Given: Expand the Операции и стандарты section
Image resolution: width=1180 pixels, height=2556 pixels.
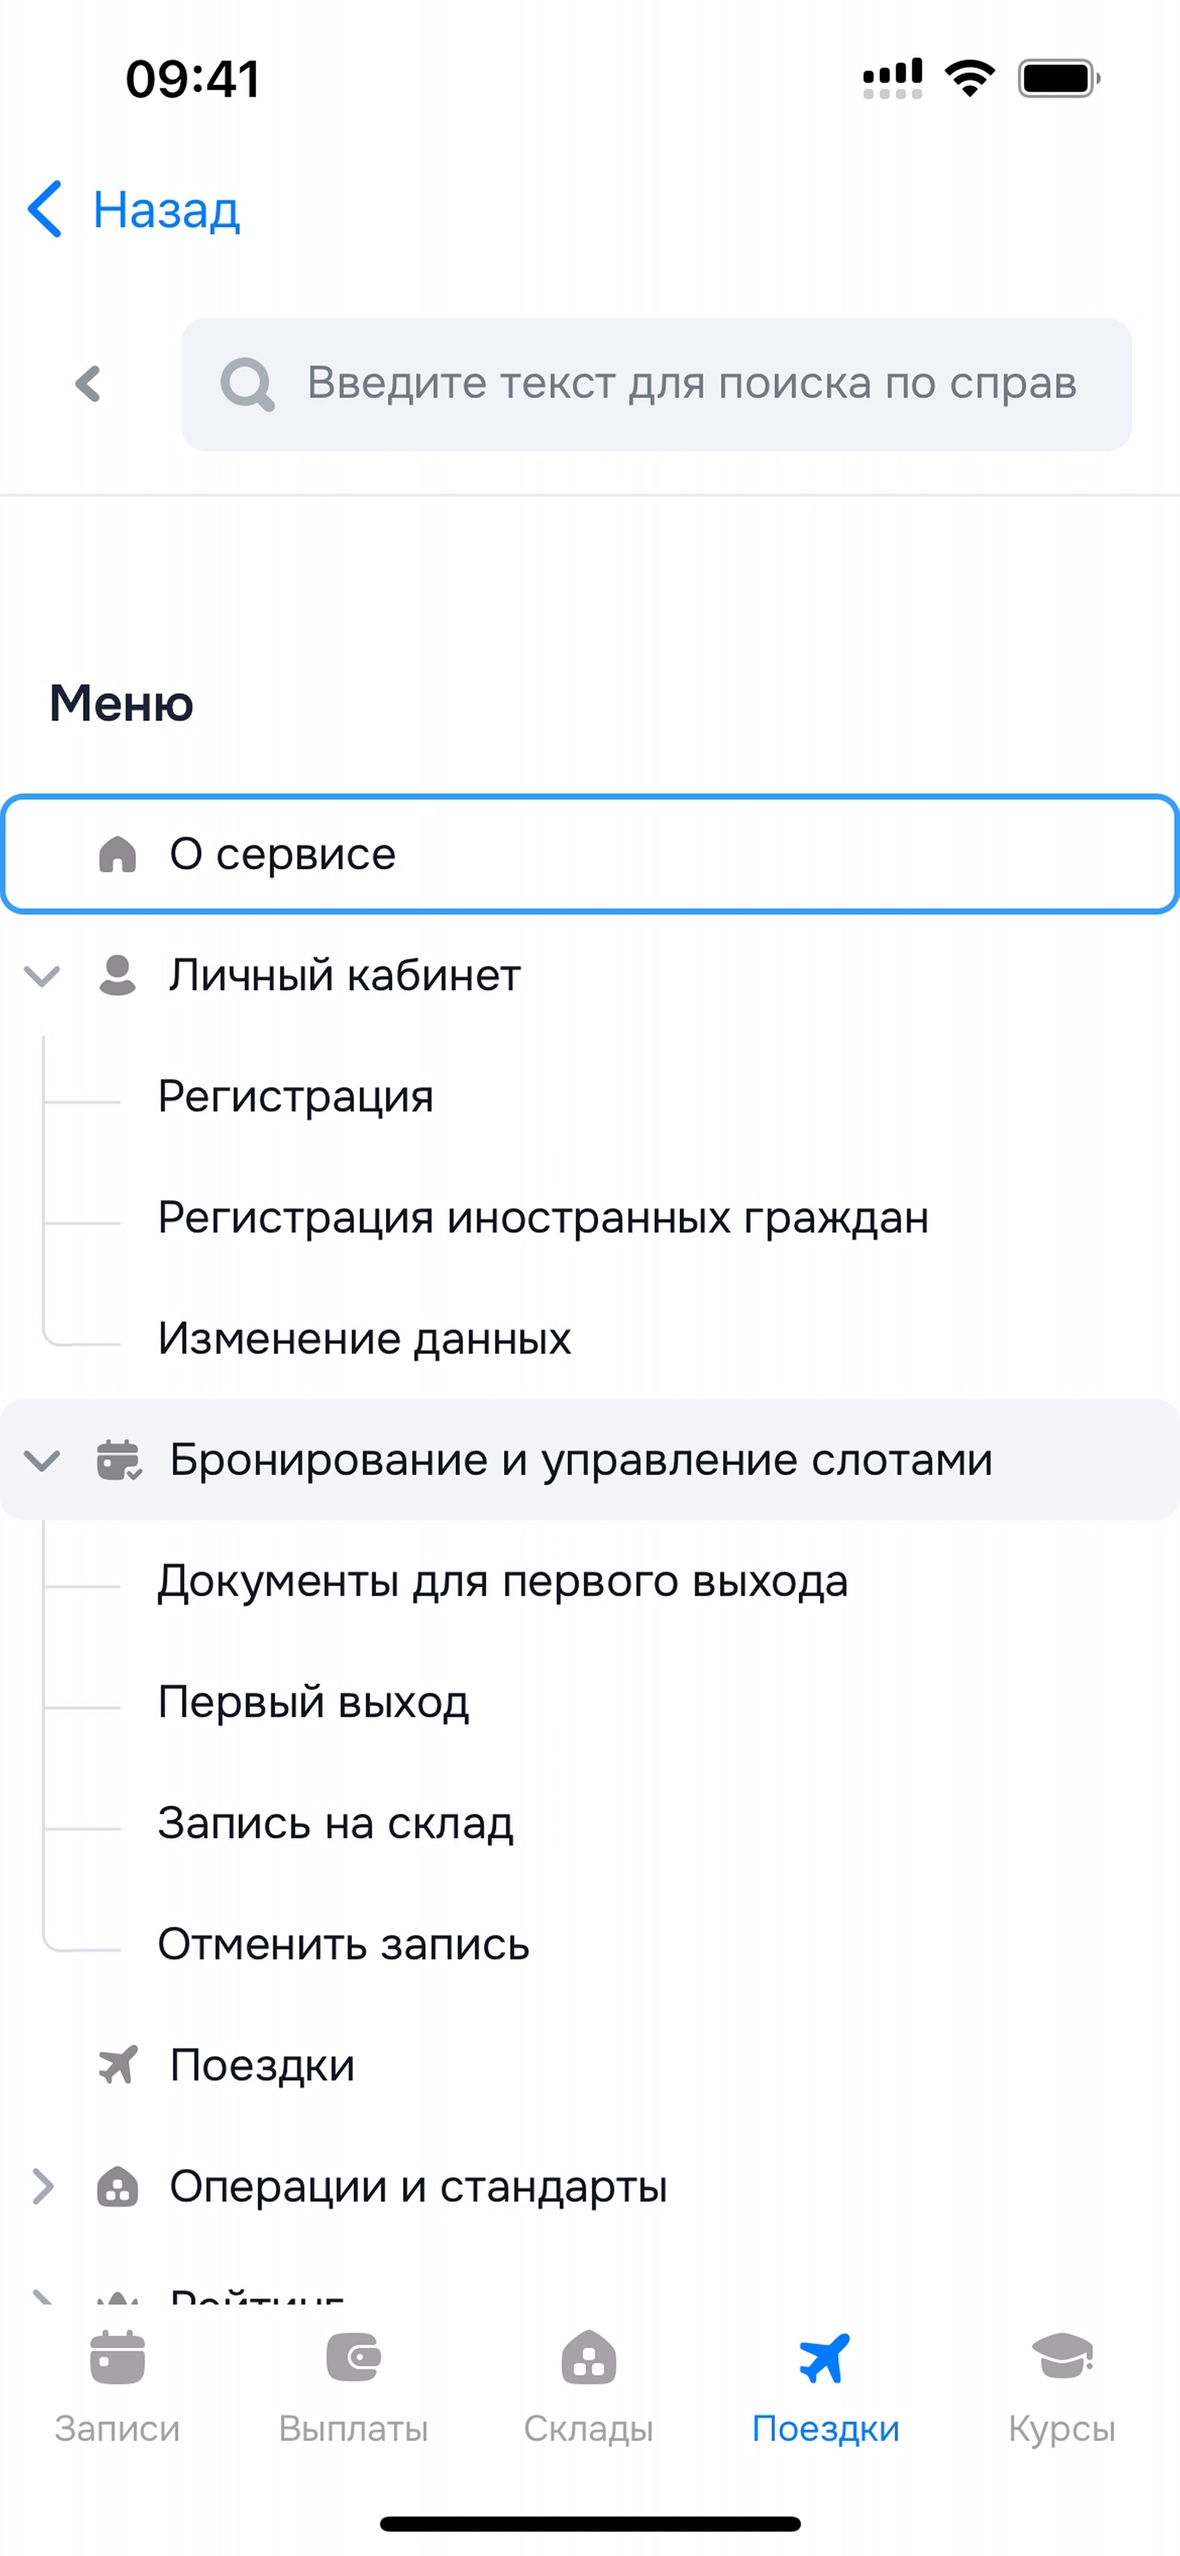Looking at the screenshot, I should click(42, 2187).
